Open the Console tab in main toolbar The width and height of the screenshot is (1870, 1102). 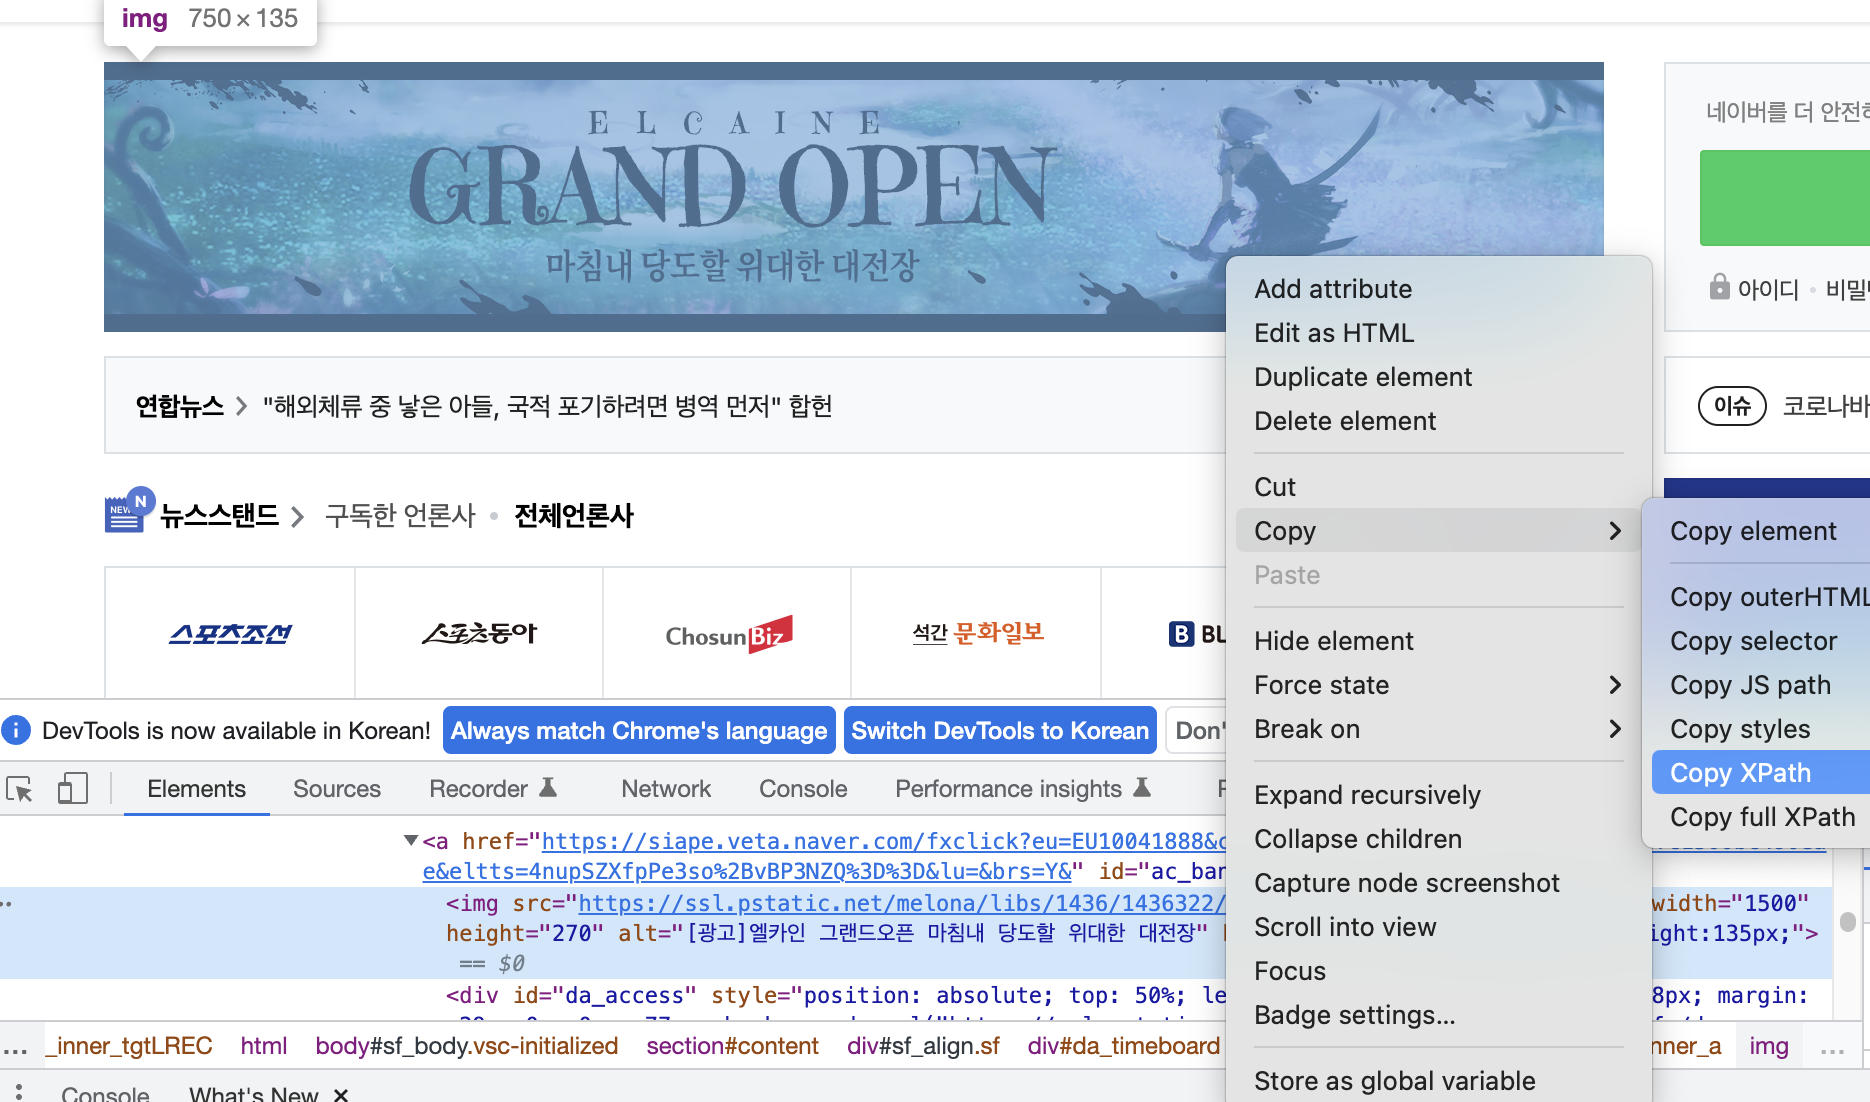click(x=803, y=789)
